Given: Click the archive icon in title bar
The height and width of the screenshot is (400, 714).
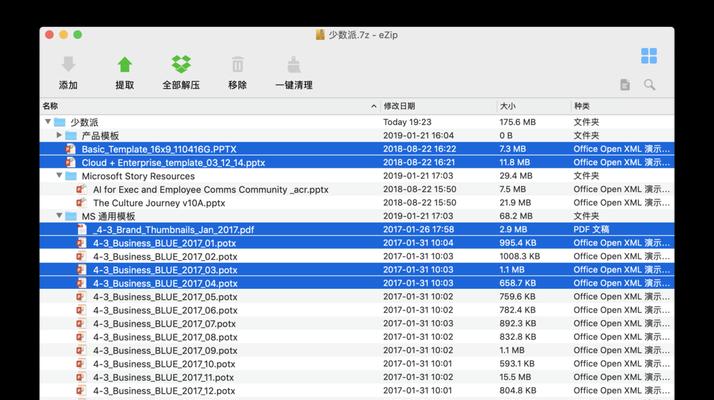Looking at the screenshot, I should (321, 35).
